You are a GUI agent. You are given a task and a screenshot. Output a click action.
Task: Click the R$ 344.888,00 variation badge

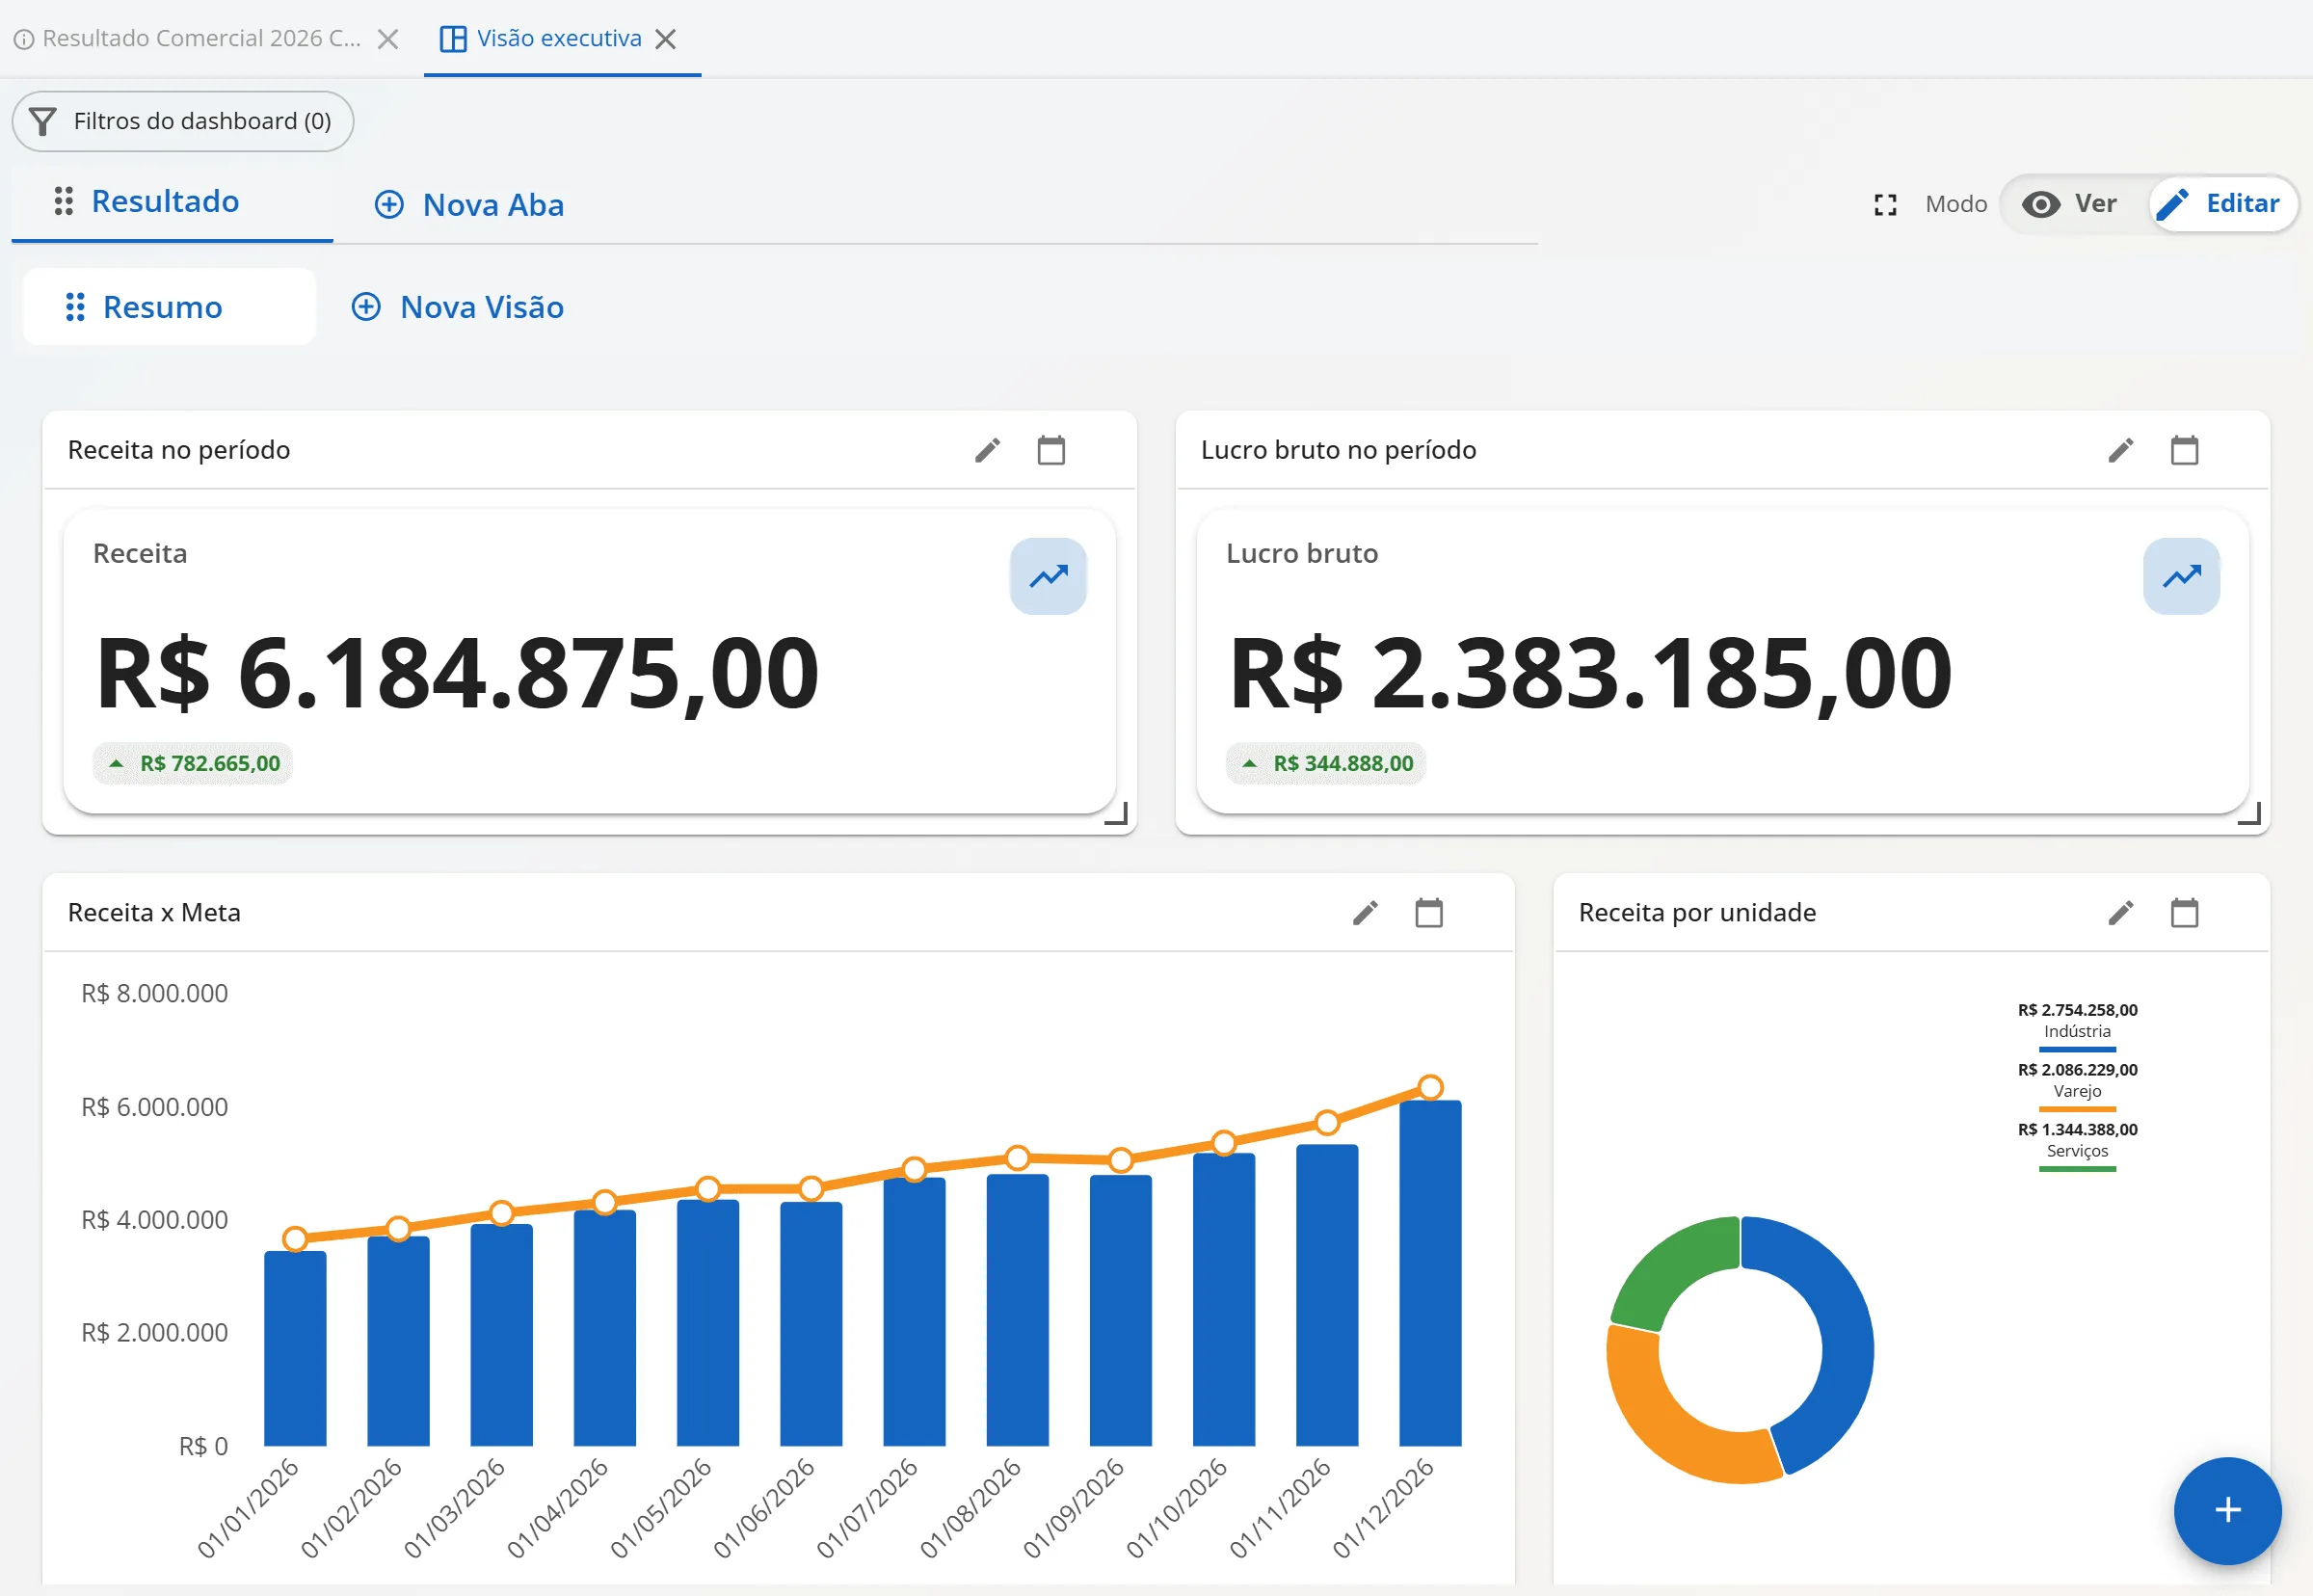pyautogui.click(x=1326, y=764)
